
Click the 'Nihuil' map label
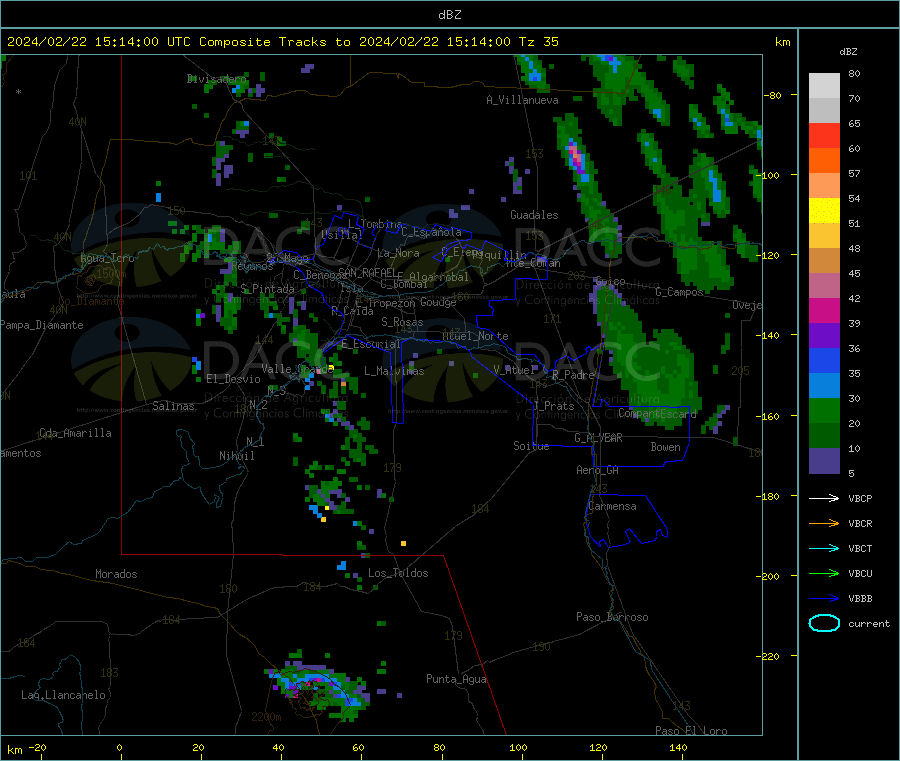(x=236, y=456)
